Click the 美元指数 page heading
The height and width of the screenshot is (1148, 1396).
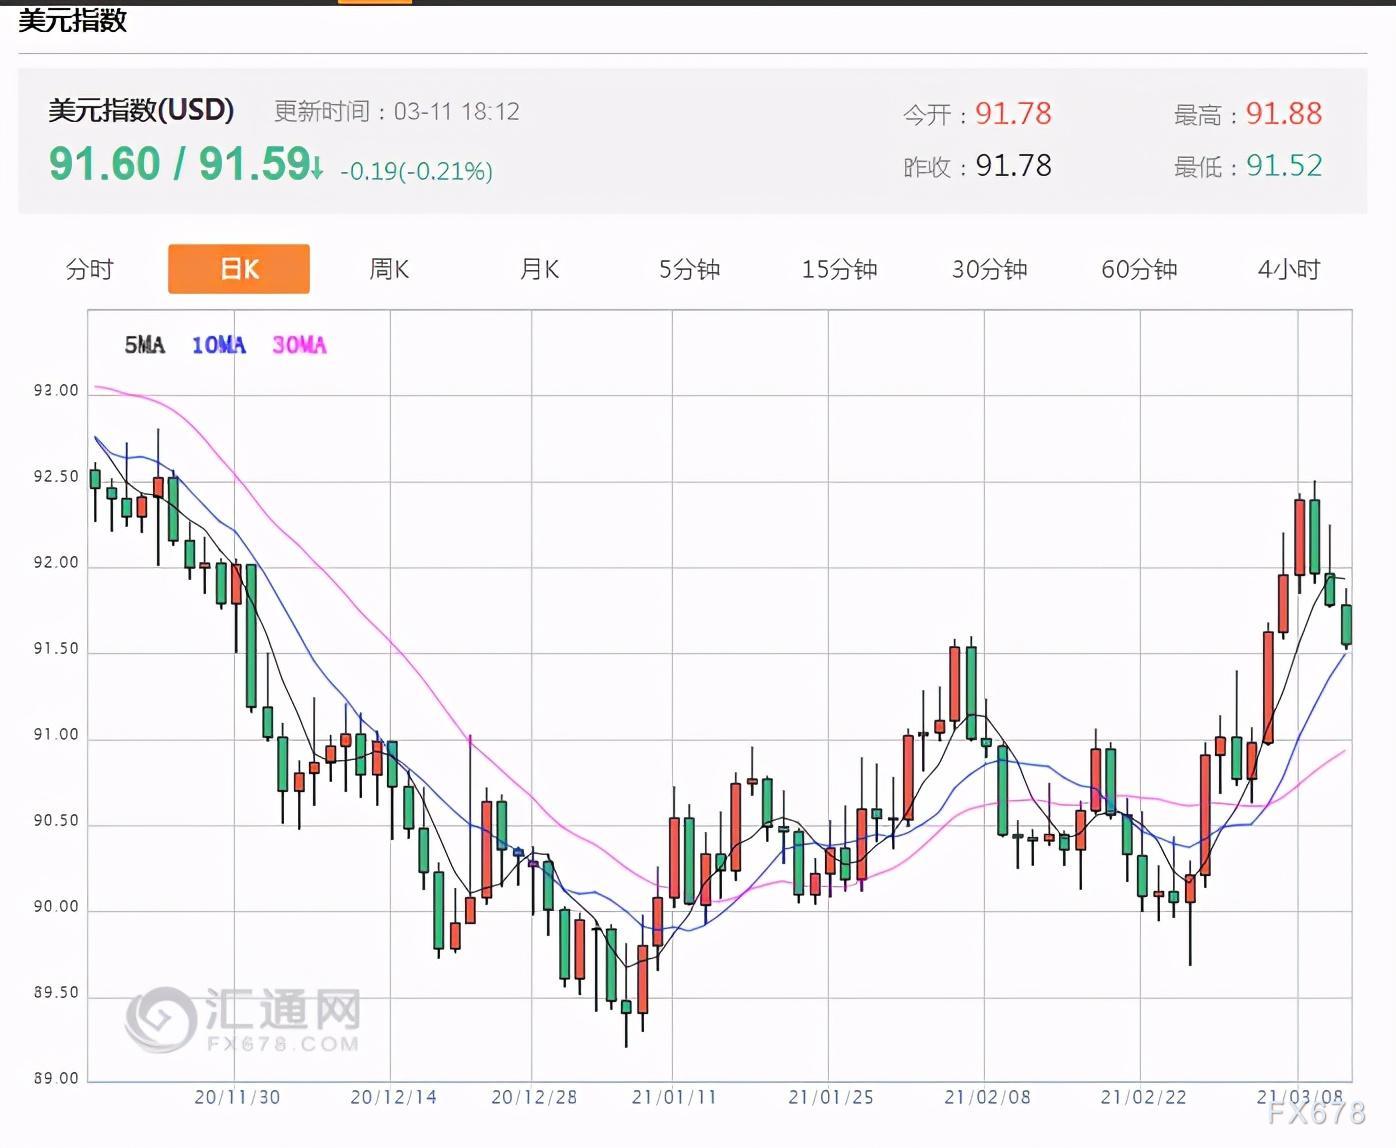[x=72, y=20]
